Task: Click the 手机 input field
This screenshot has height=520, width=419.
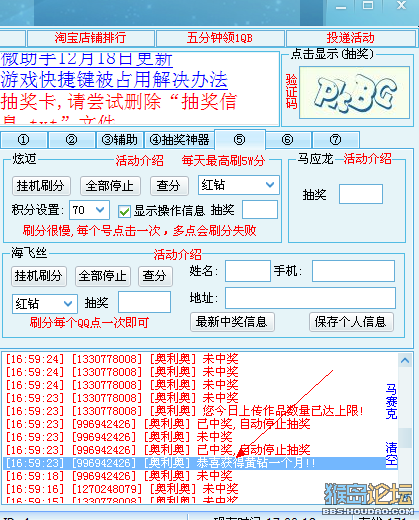Action: [353, 271]
